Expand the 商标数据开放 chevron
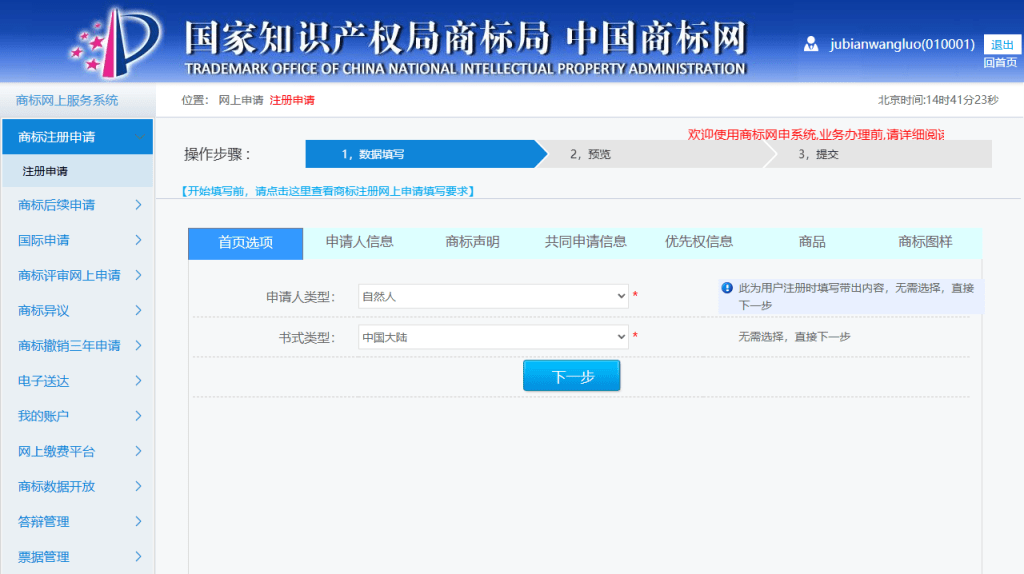Viewport: 1024px width, 574px height. (138, 486)
